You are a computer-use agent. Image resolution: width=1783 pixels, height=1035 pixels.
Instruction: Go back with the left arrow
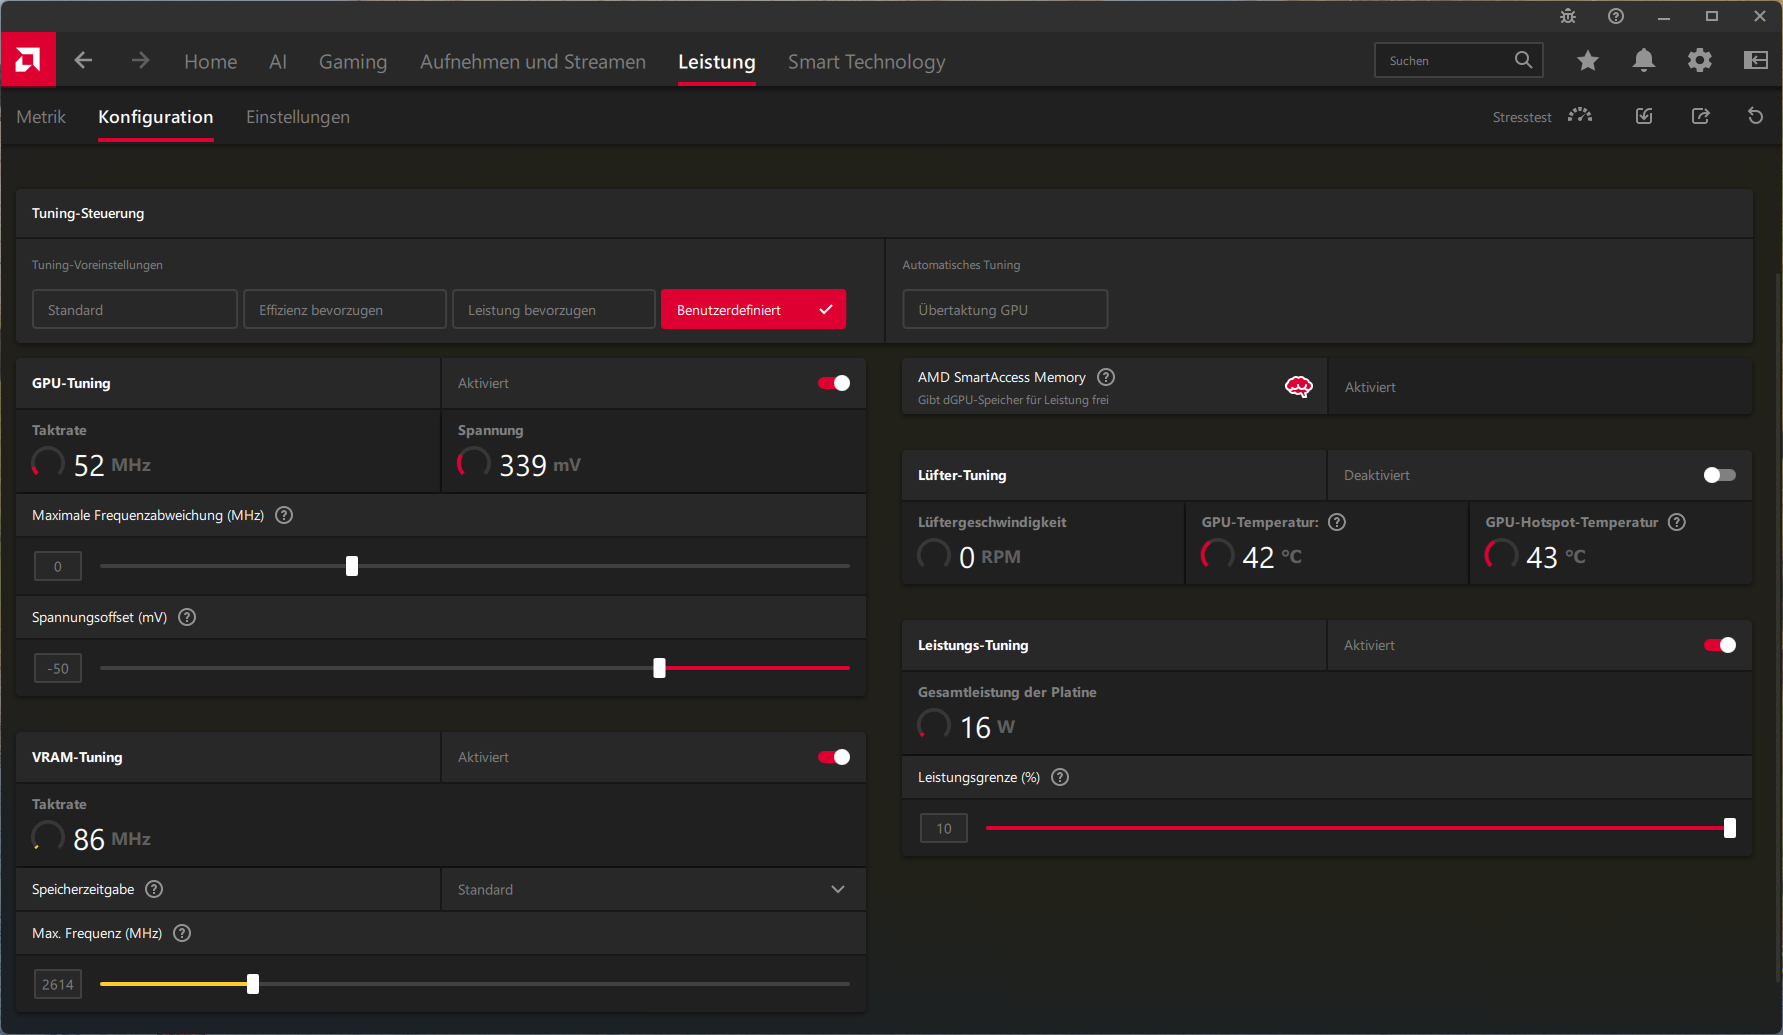click(83, 61)
